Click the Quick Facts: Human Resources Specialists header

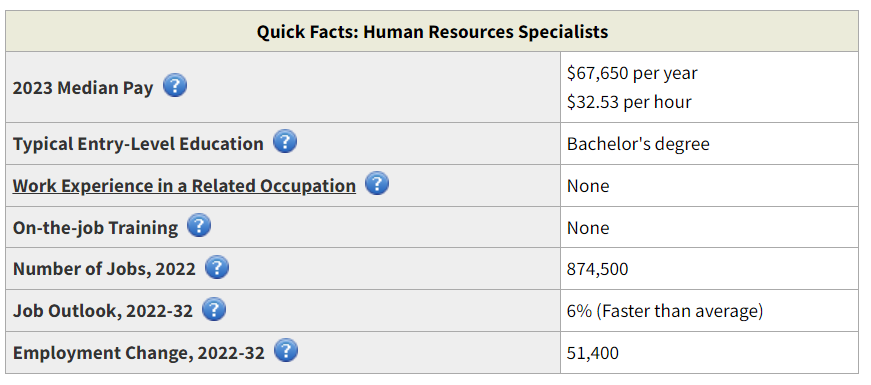click(432, 32)
